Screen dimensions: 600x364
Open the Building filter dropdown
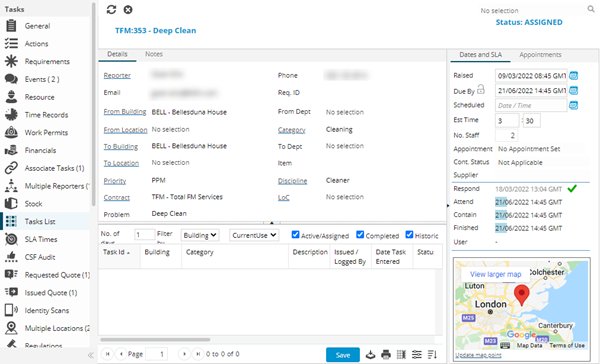(200, 235)
